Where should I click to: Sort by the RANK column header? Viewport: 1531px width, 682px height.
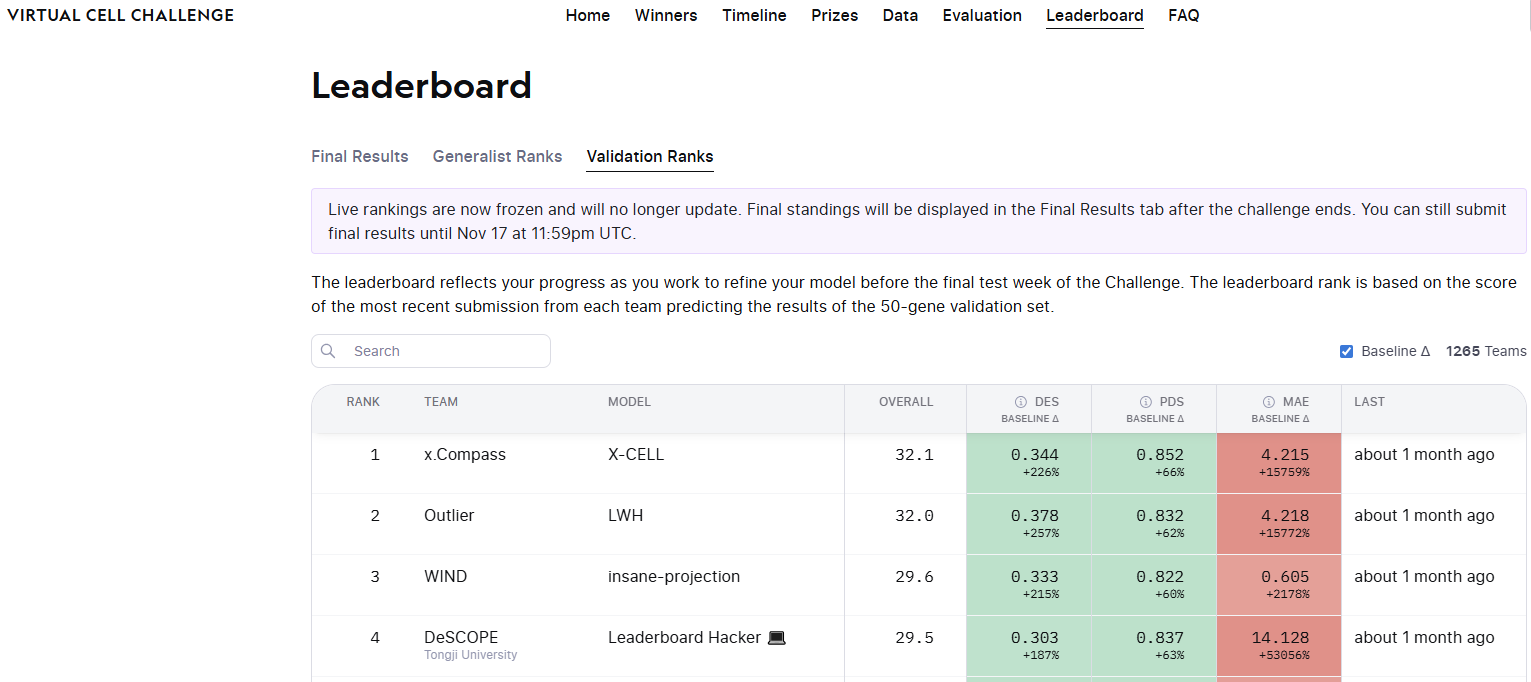[363, 402]
